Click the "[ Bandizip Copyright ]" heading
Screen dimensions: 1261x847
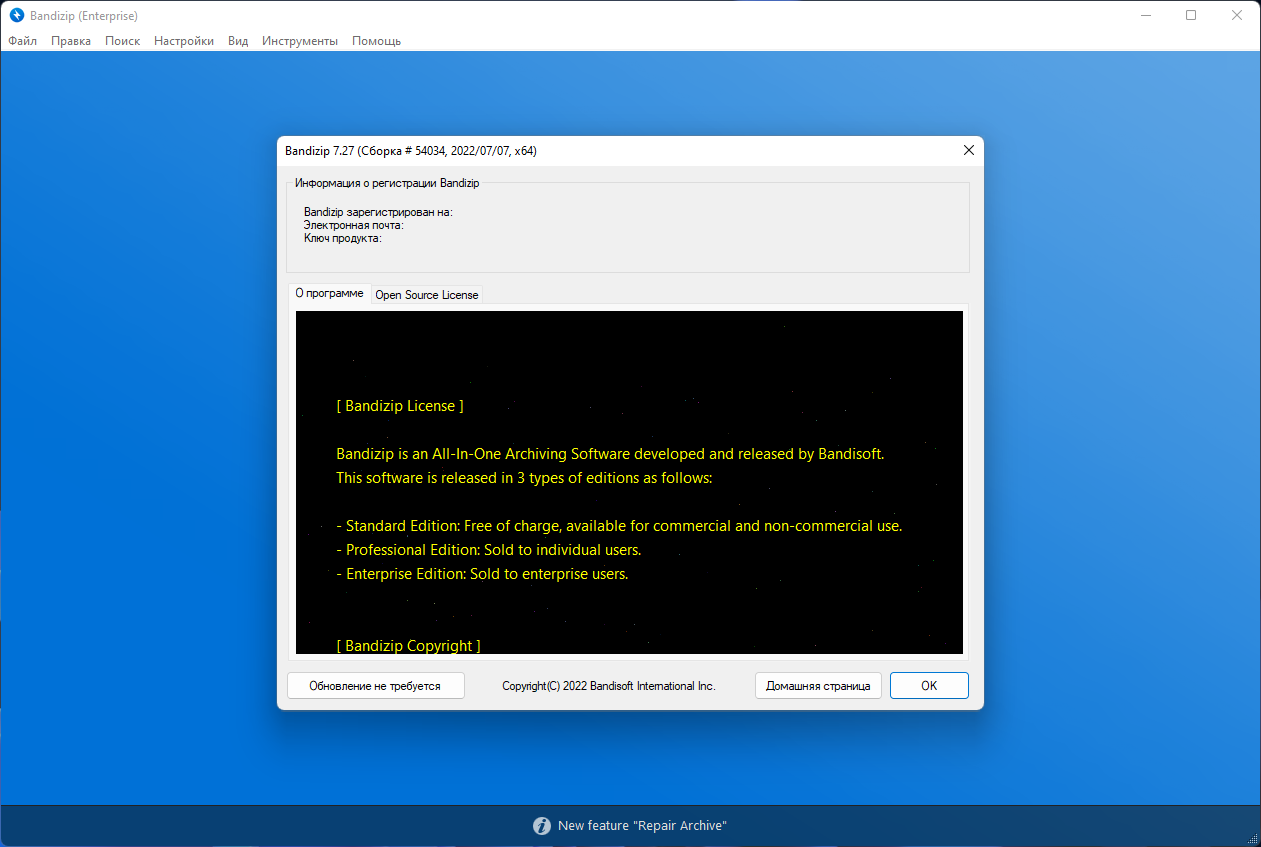click(408, 646)
